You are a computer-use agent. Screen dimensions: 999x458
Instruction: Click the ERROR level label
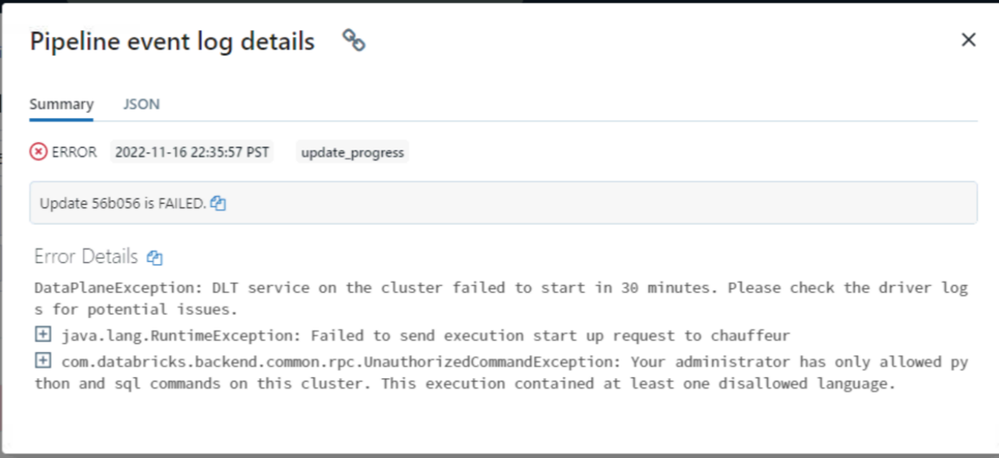74,152
